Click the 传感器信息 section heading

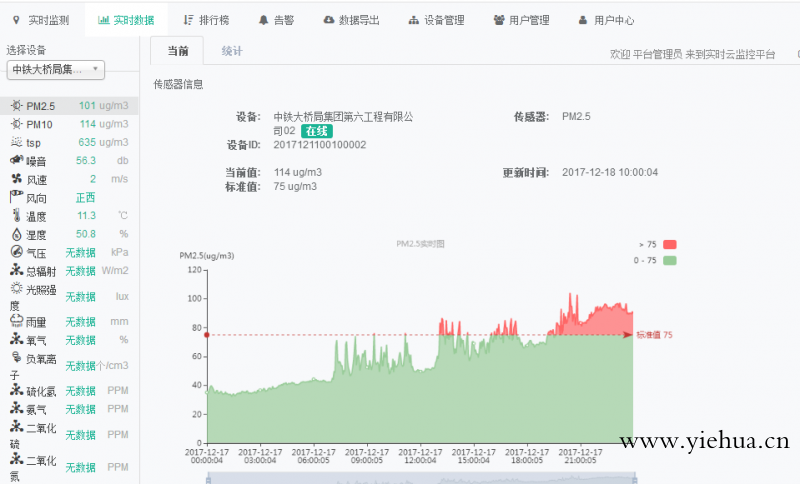point(178,84)
